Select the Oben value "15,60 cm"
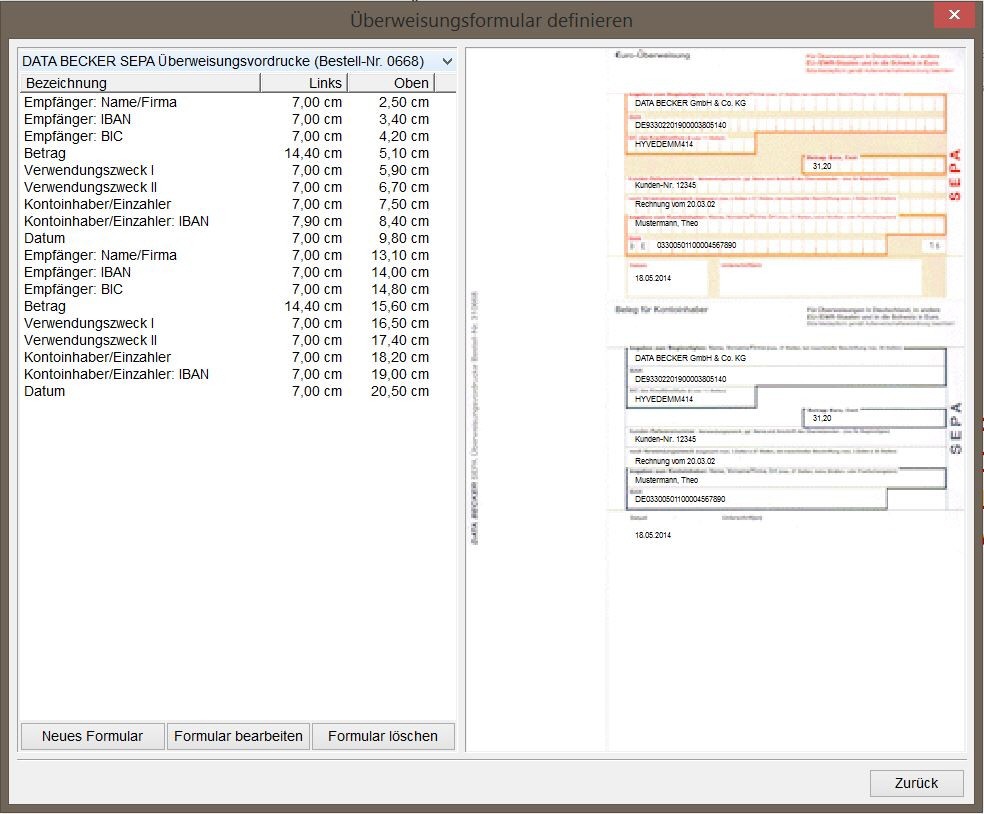 tap(400, 306)
